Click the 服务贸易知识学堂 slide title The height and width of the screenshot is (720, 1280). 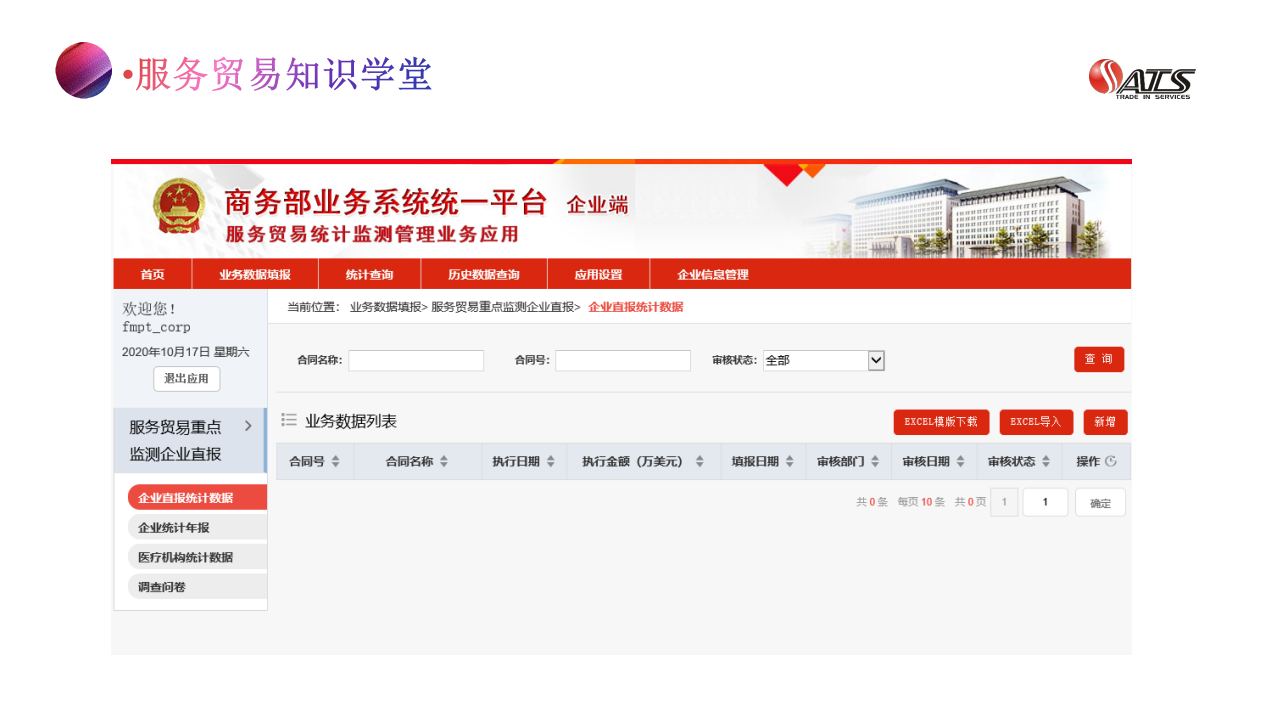pos(283,75)
